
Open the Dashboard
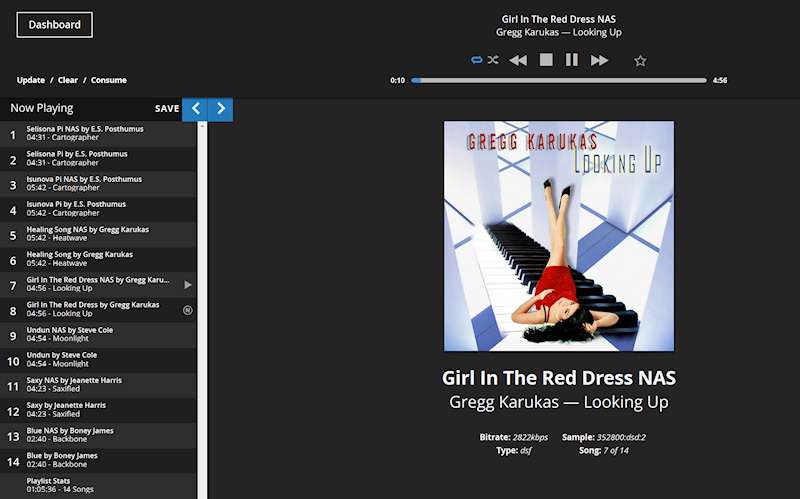click(x=55, y=25)
